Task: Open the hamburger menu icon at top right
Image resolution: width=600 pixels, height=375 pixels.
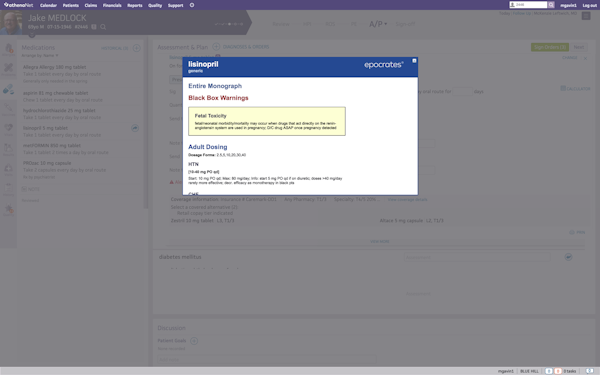Action: (586, 16)
